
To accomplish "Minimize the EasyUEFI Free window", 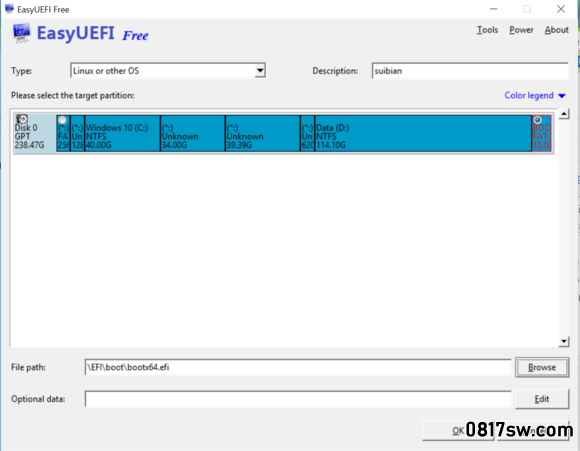I will pyautogui.click(x=493, y=9).
